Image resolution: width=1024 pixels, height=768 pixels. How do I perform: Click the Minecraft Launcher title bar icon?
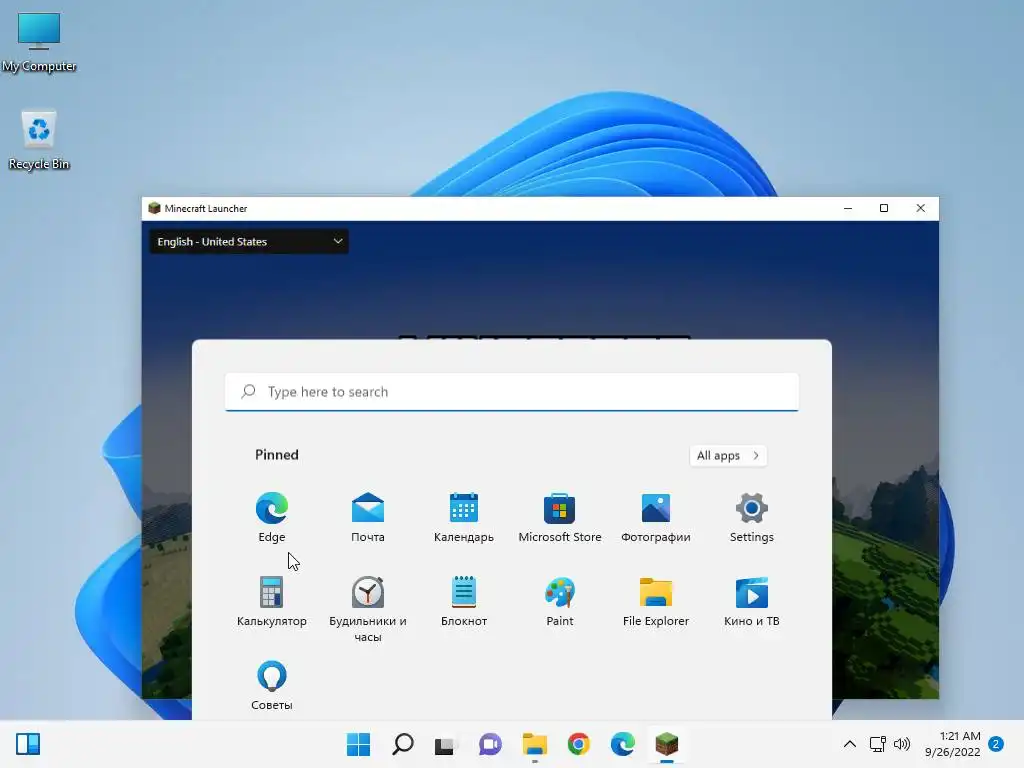point(154,208)
